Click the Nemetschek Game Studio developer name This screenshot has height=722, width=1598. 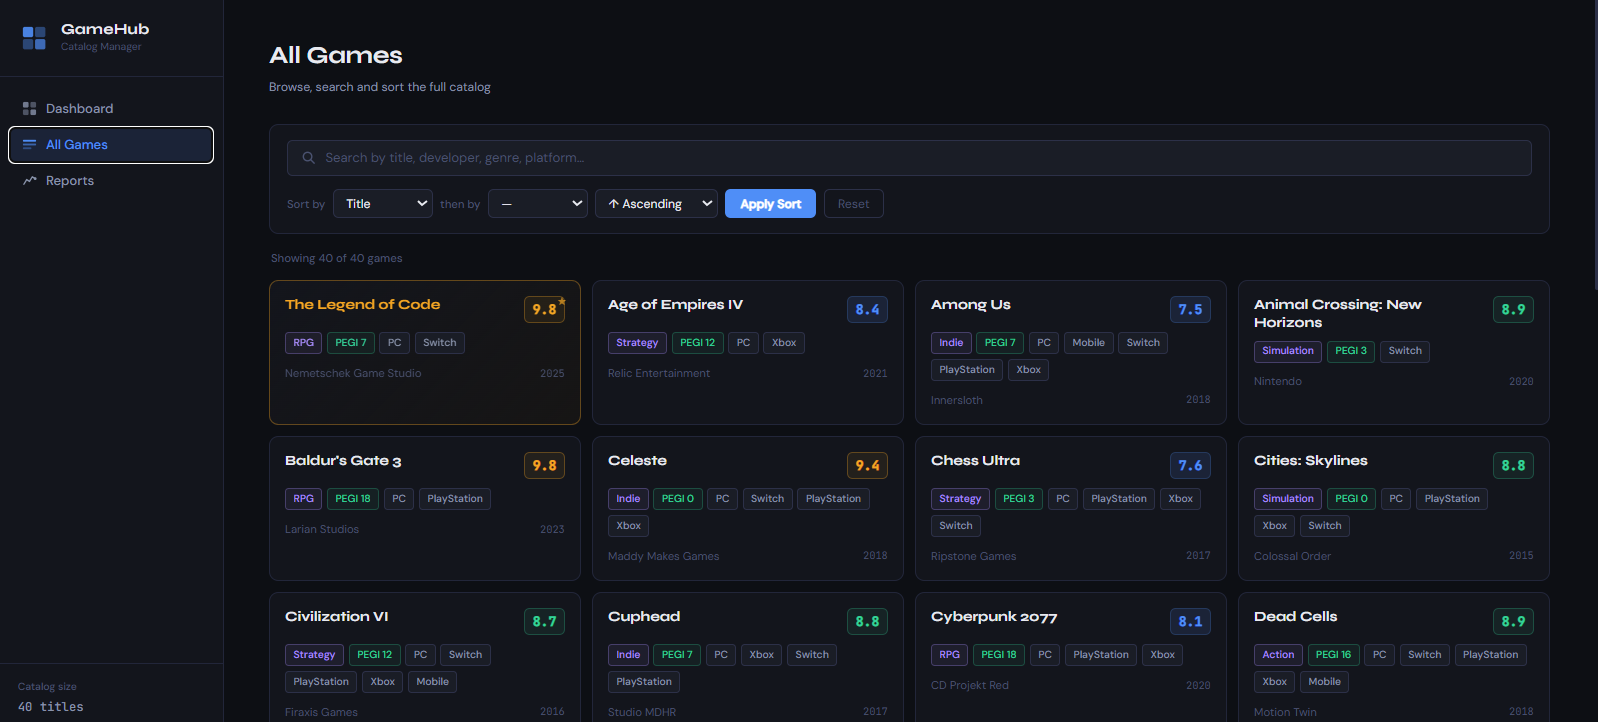353,374
